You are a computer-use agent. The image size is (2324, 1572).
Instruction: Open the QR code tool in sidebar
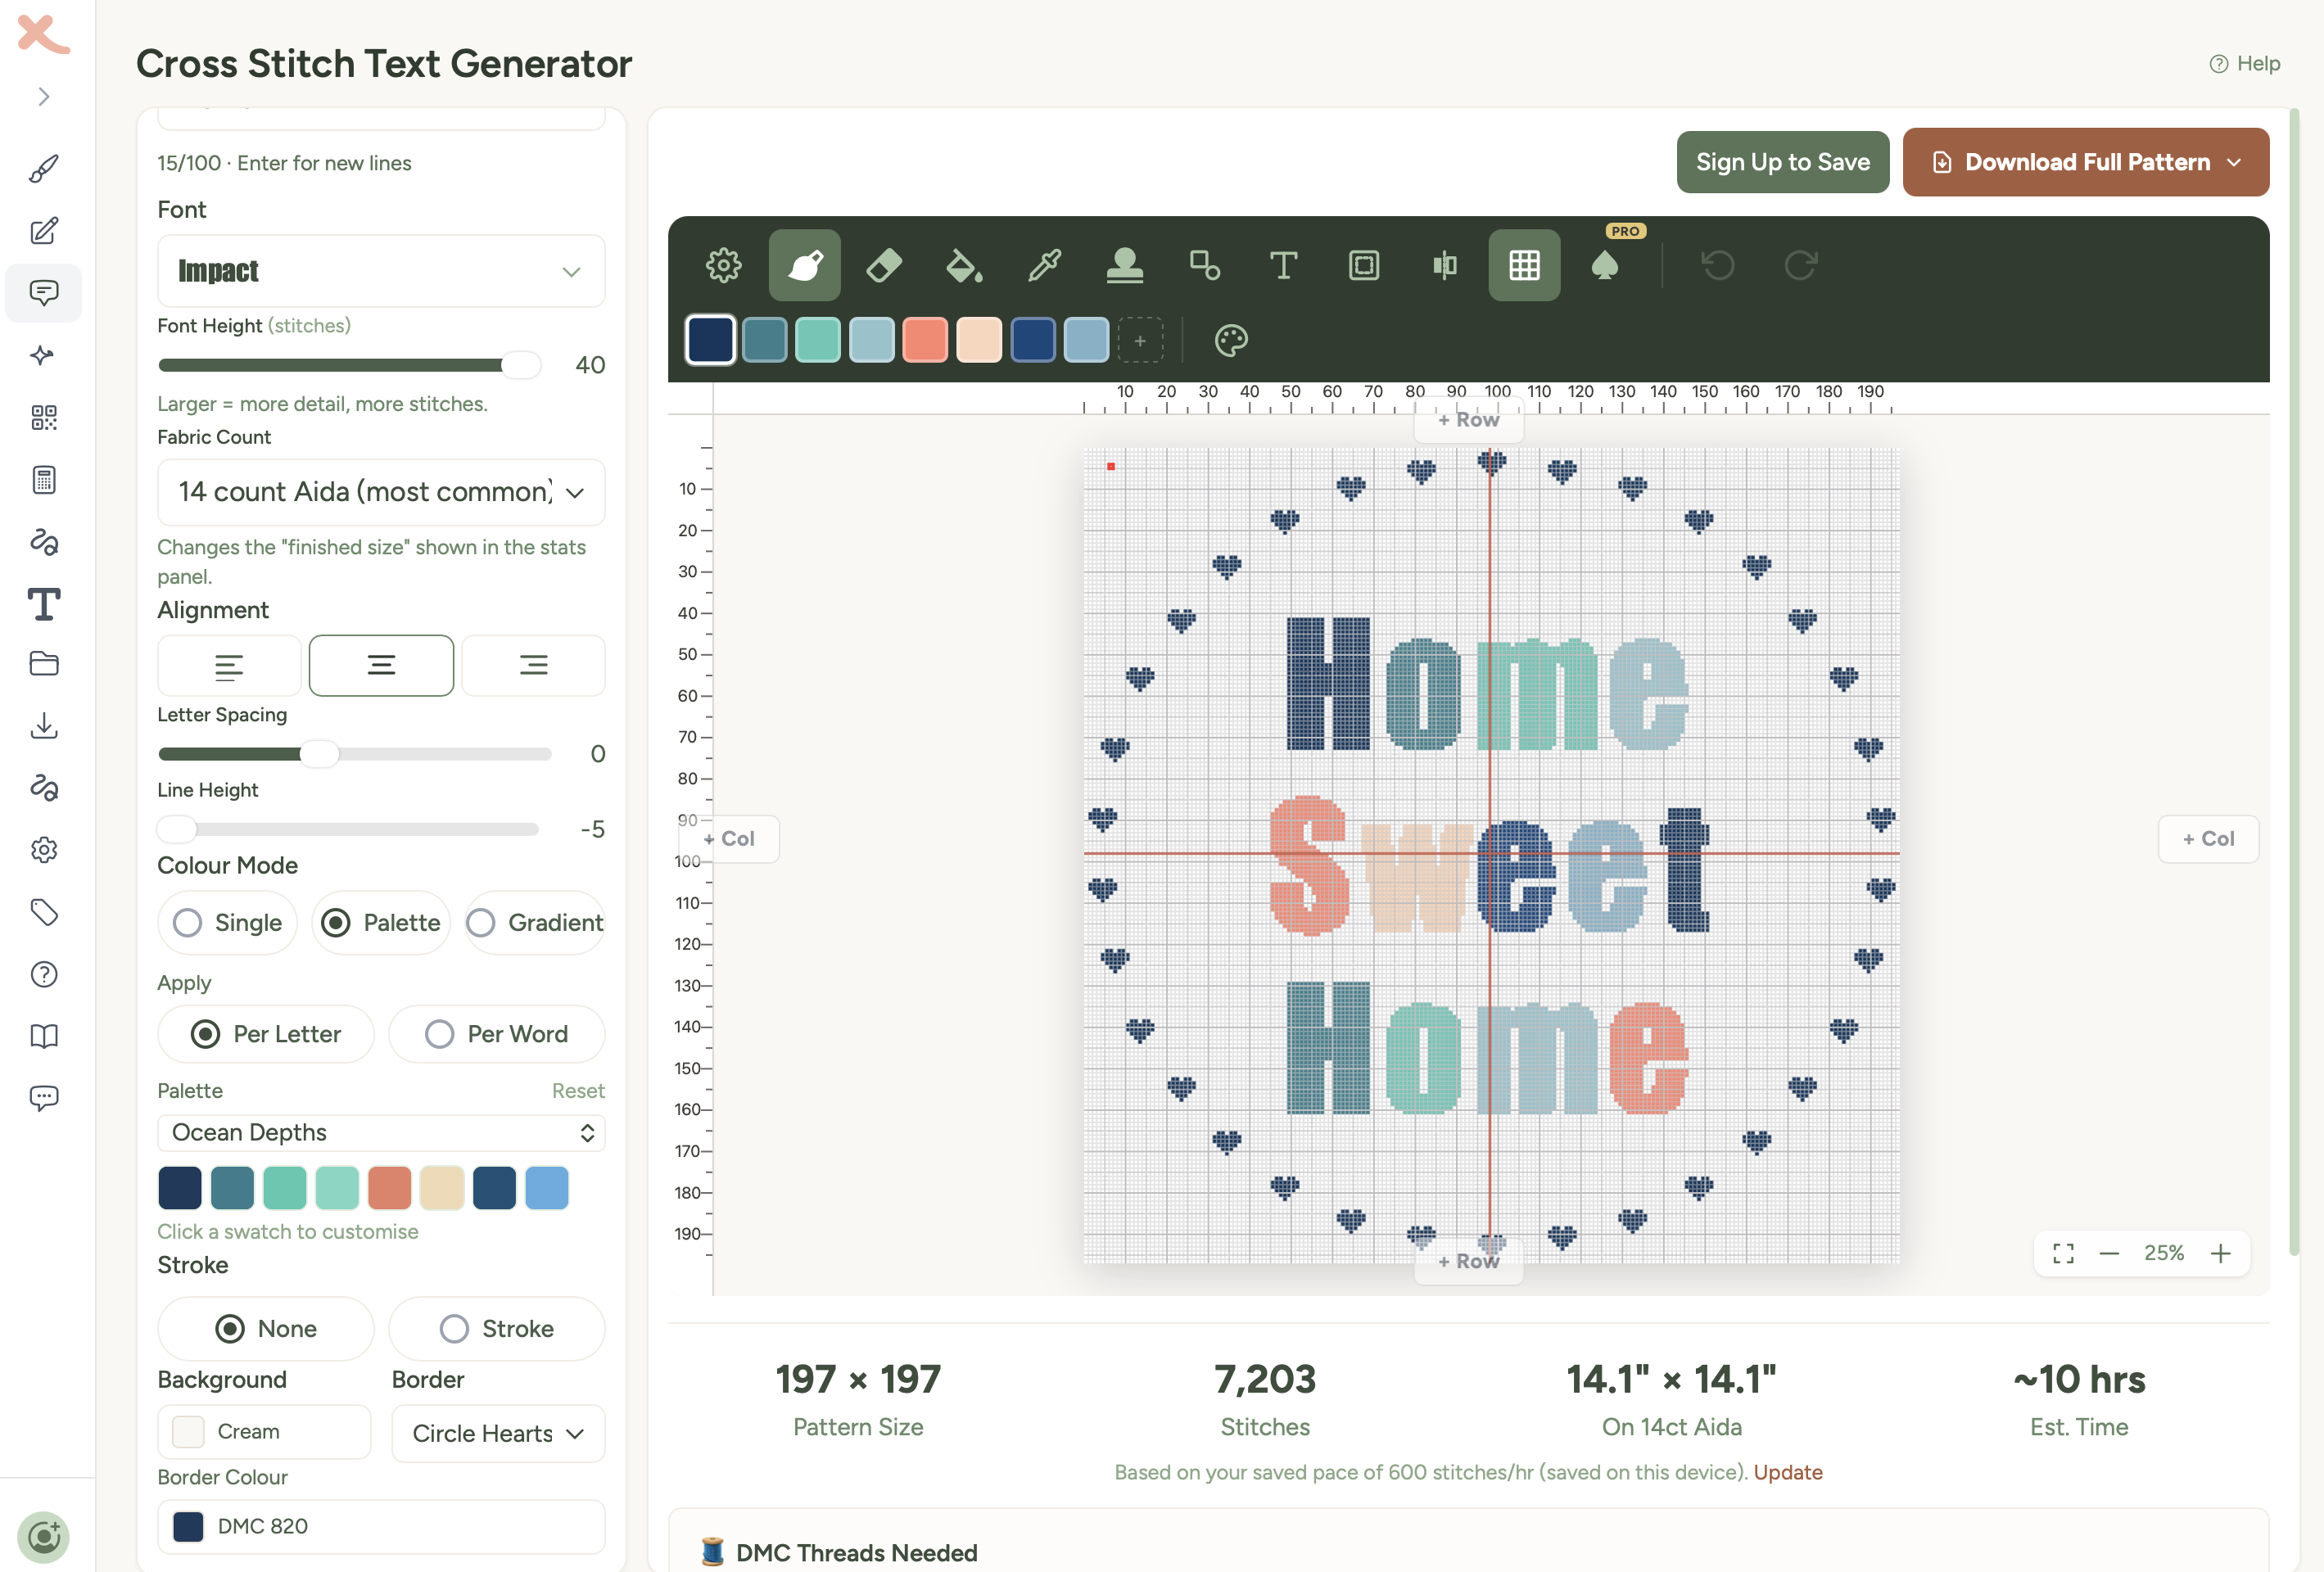pos(44,417)
